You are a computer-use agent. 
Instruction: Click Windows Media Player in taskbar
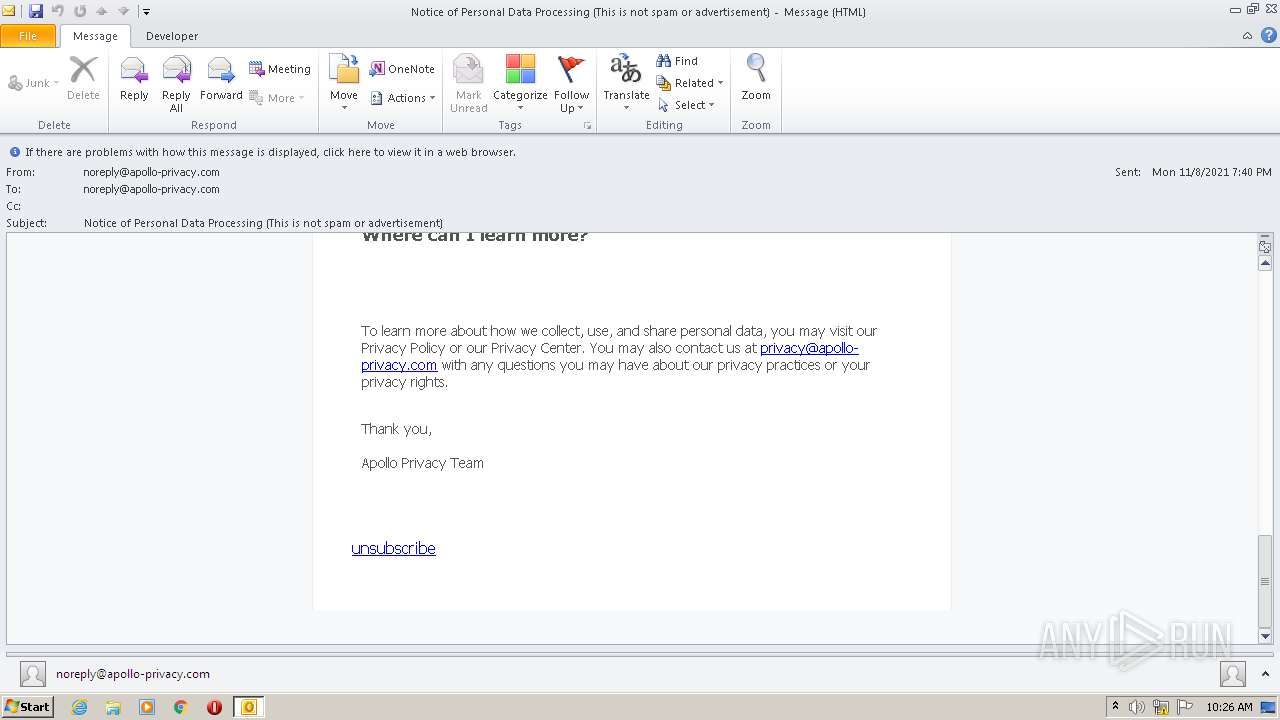(147, 707)
